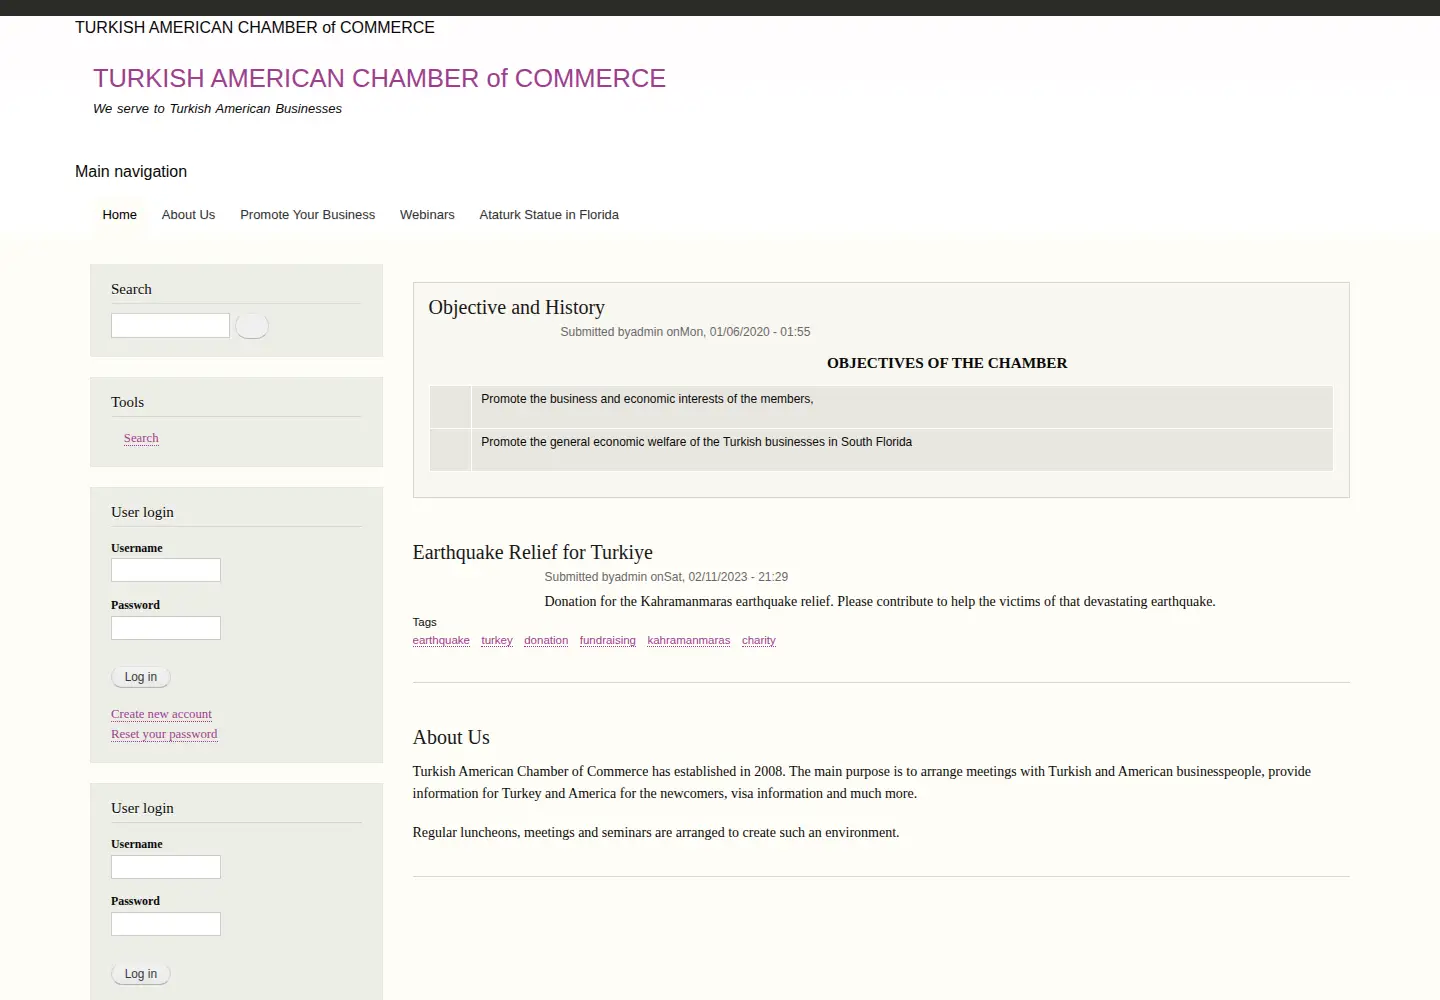Click the slogan 'We serve to Turkish American Businesses'
Screen dimensions: 1440x1000
click(217, 109)
